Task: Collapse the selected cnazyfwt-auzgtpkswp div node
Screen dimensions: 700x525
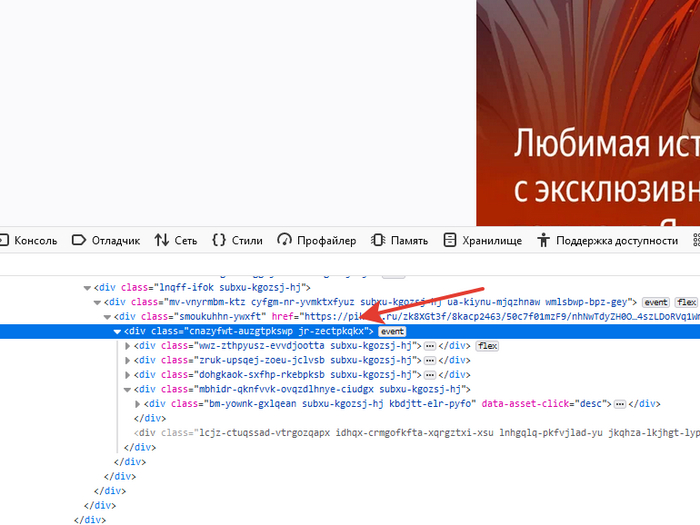Action: coord(117,332)
